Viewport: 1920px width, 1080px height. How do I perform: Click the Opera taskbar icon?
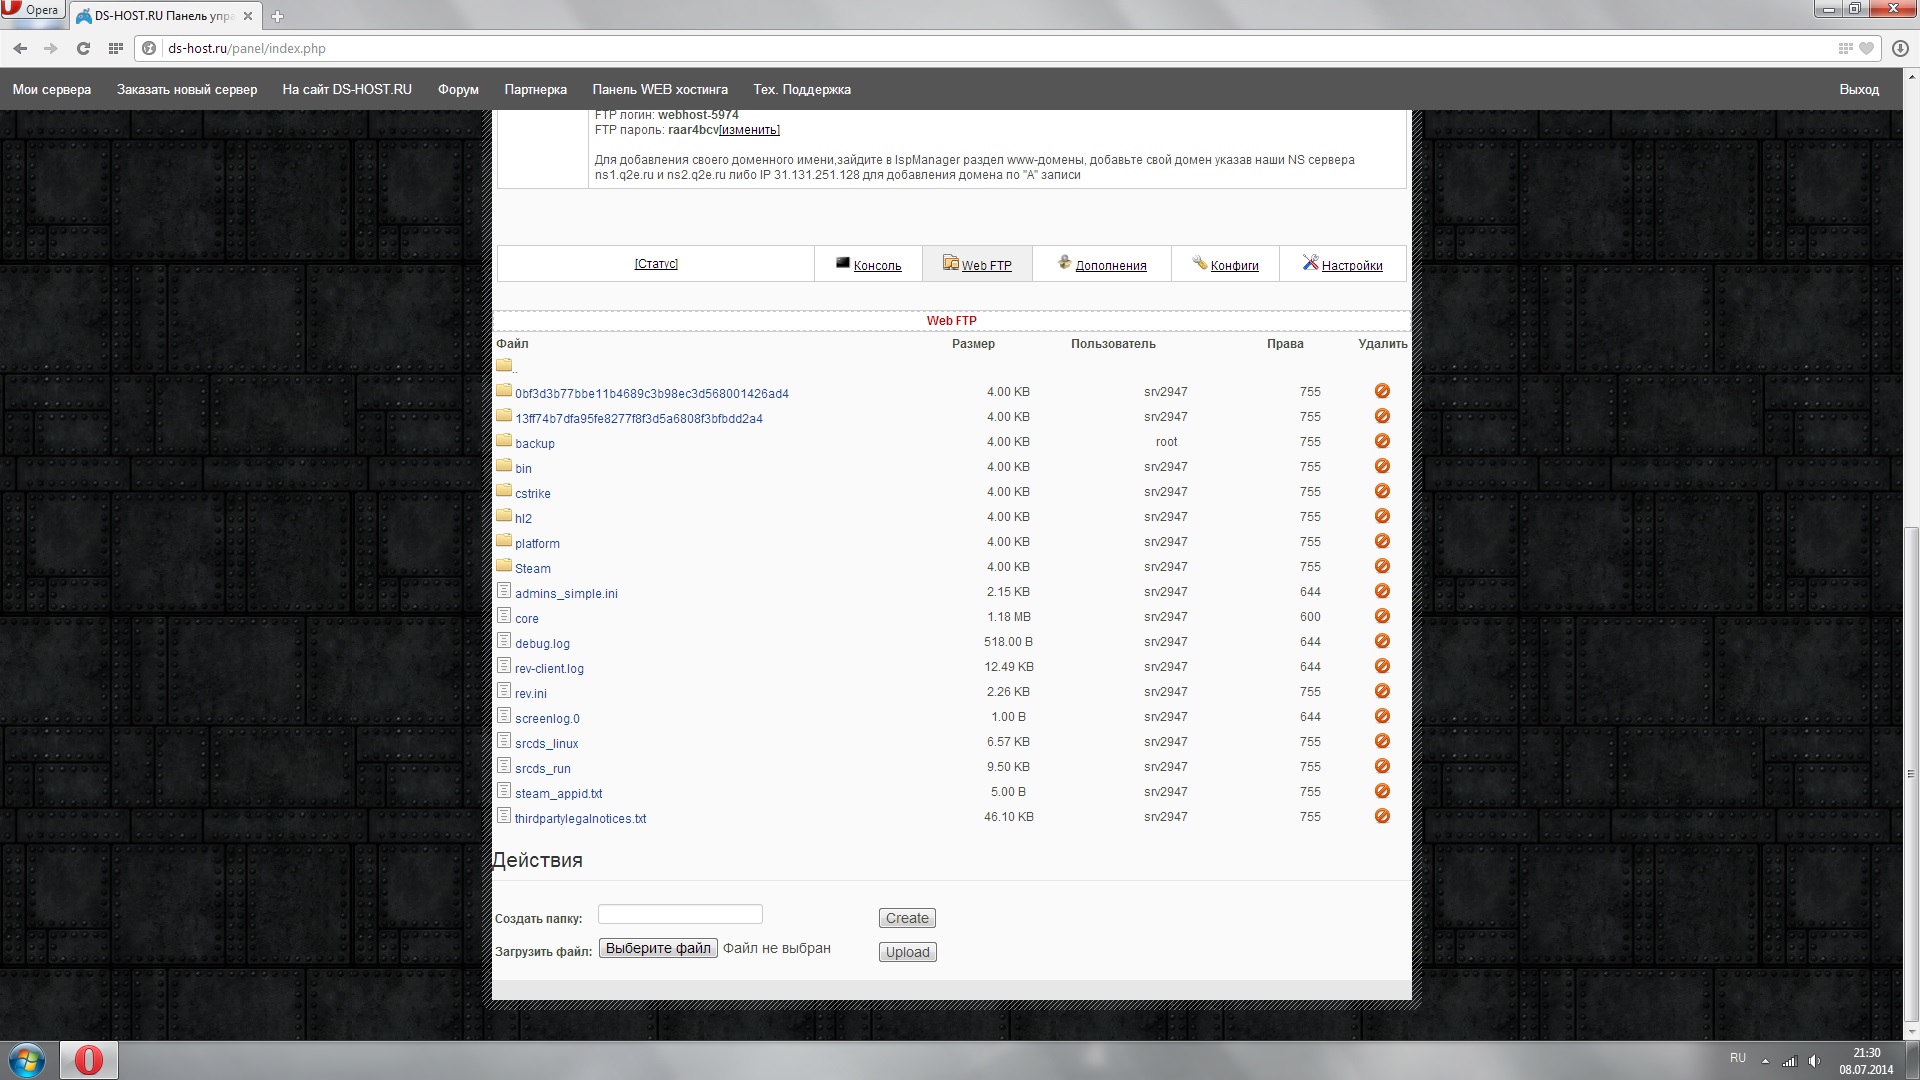pyautogui.click(x=88, y=1059)
